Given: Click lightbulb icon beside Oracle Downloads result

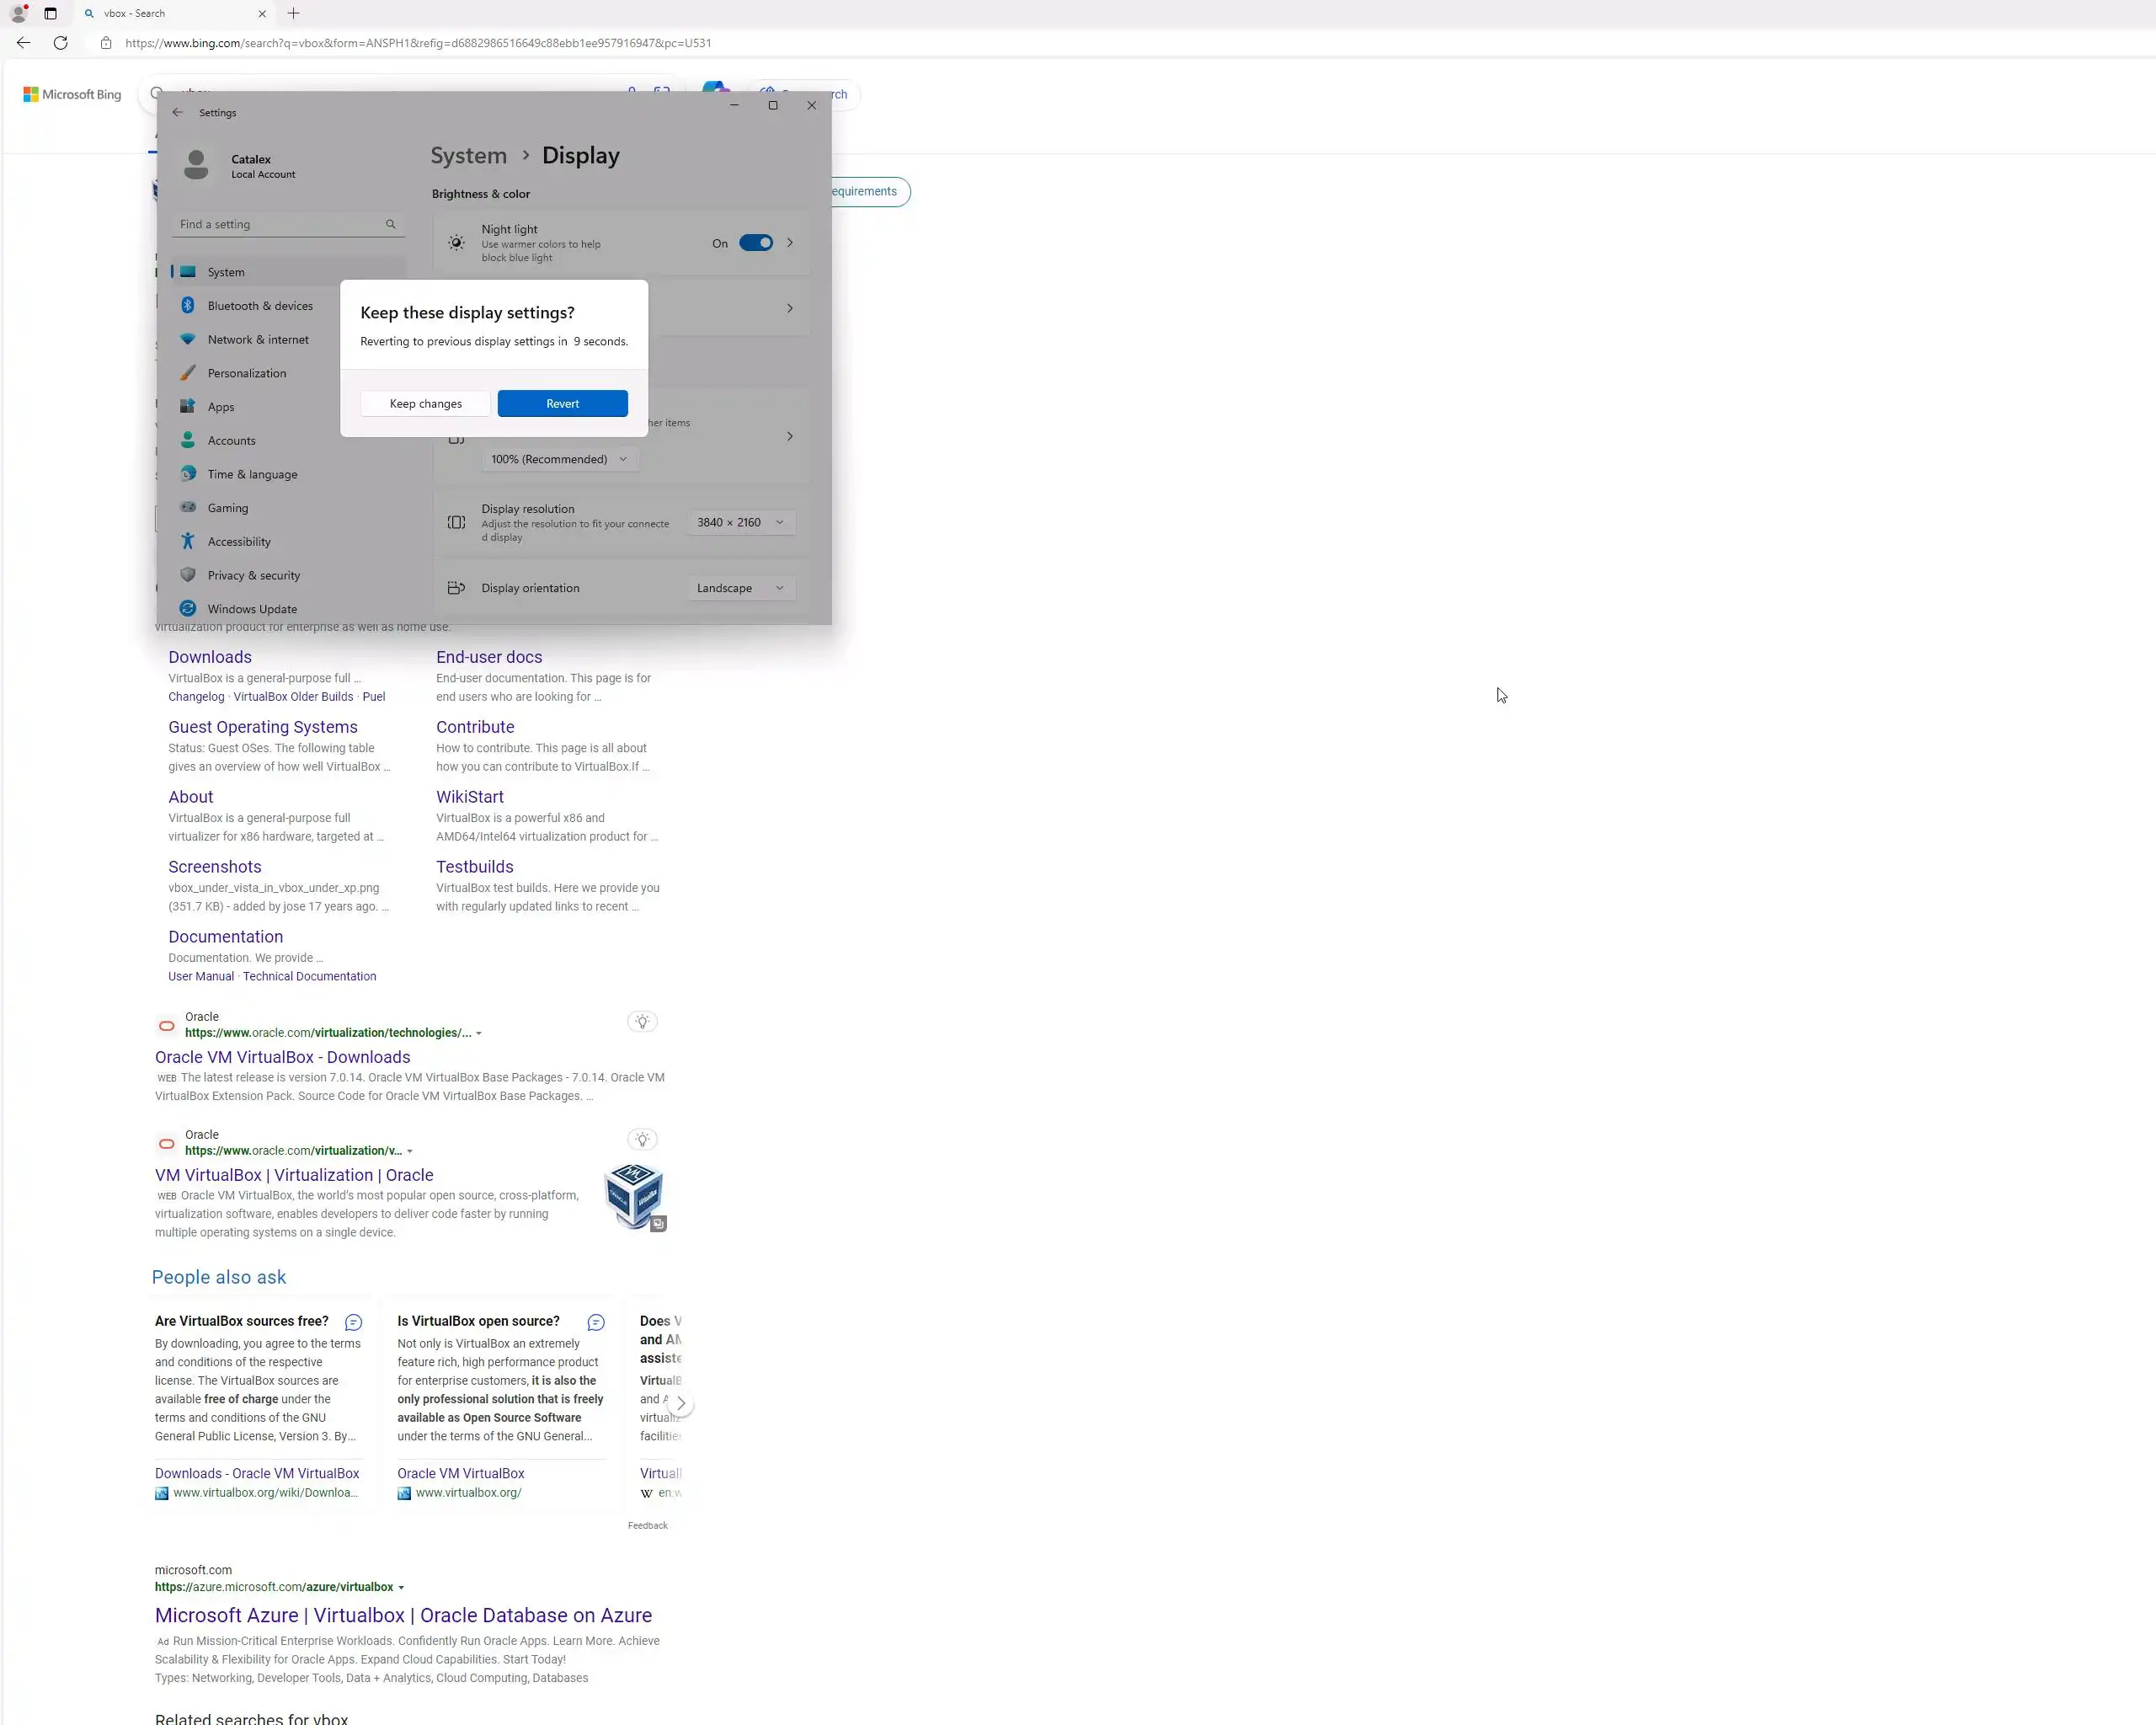Looking at the screenshot, I should (x=642, y=1021).
